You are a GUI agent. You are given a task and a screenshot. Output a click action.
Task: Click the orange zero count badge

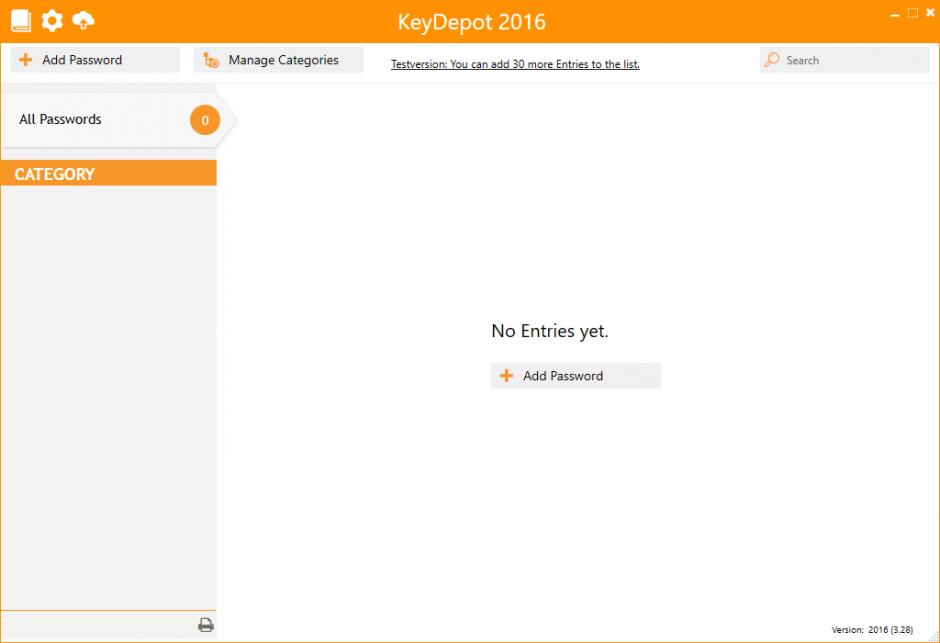(205, 120)
